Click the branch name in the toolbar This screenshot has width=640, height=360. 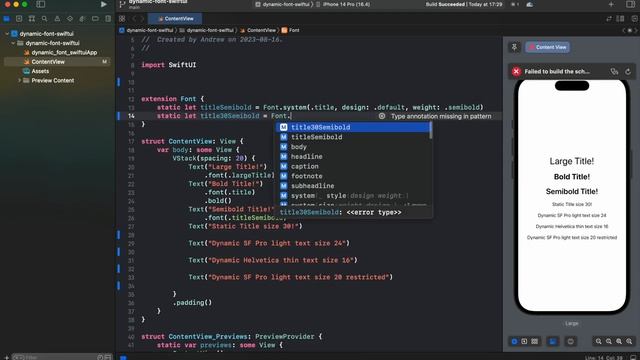[134, 7]
